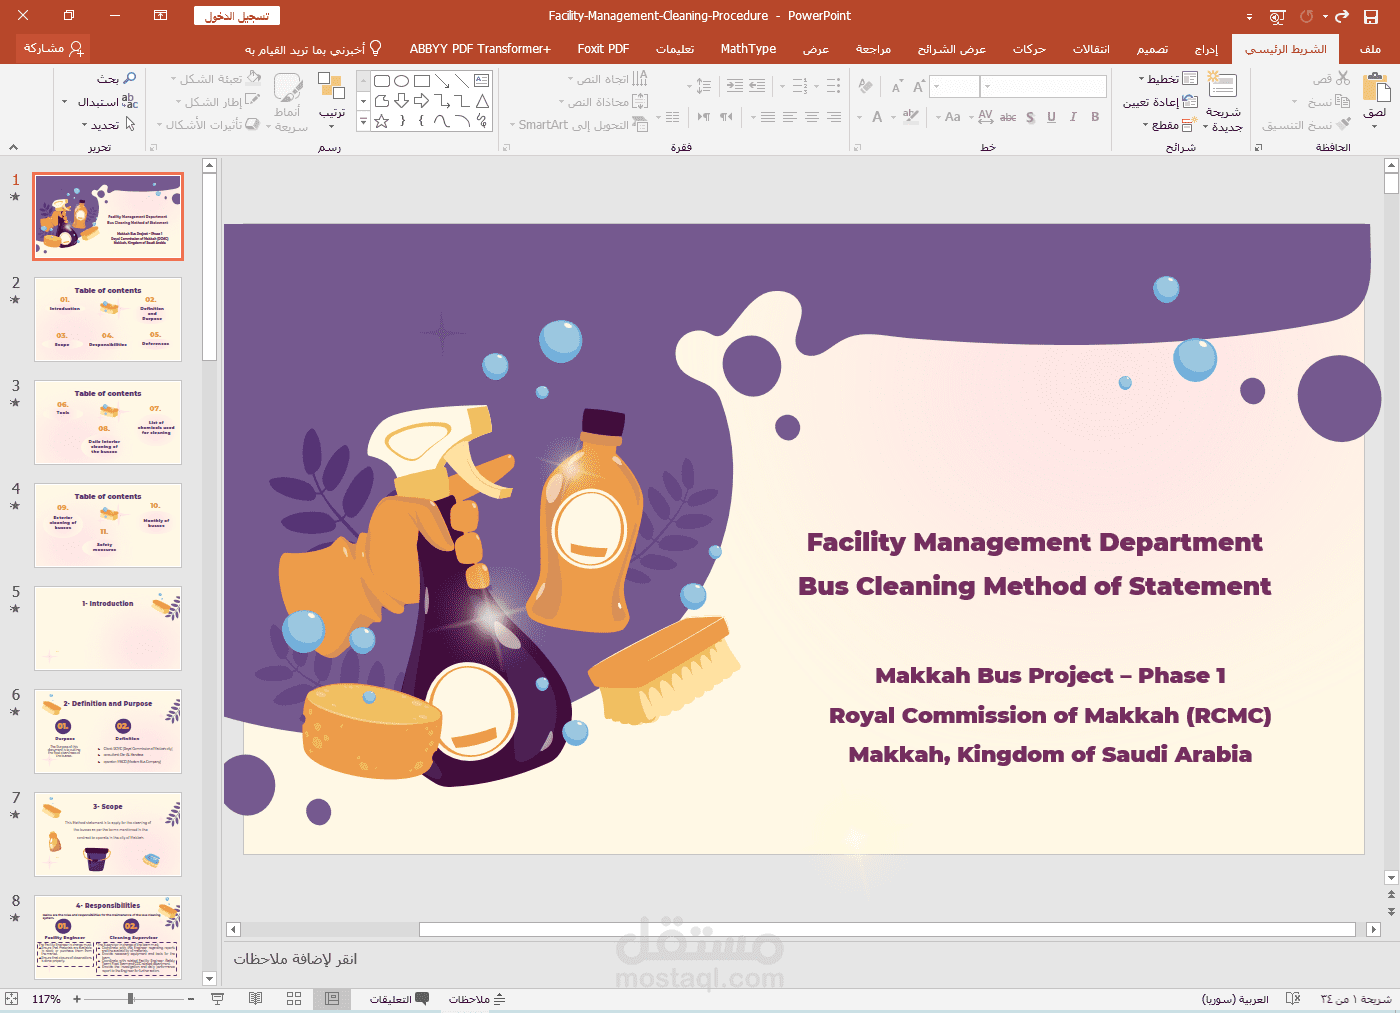Toggle the Notes (ملاحظات) pane button
1400x1013 pixels.
click(x=476, y=999)
